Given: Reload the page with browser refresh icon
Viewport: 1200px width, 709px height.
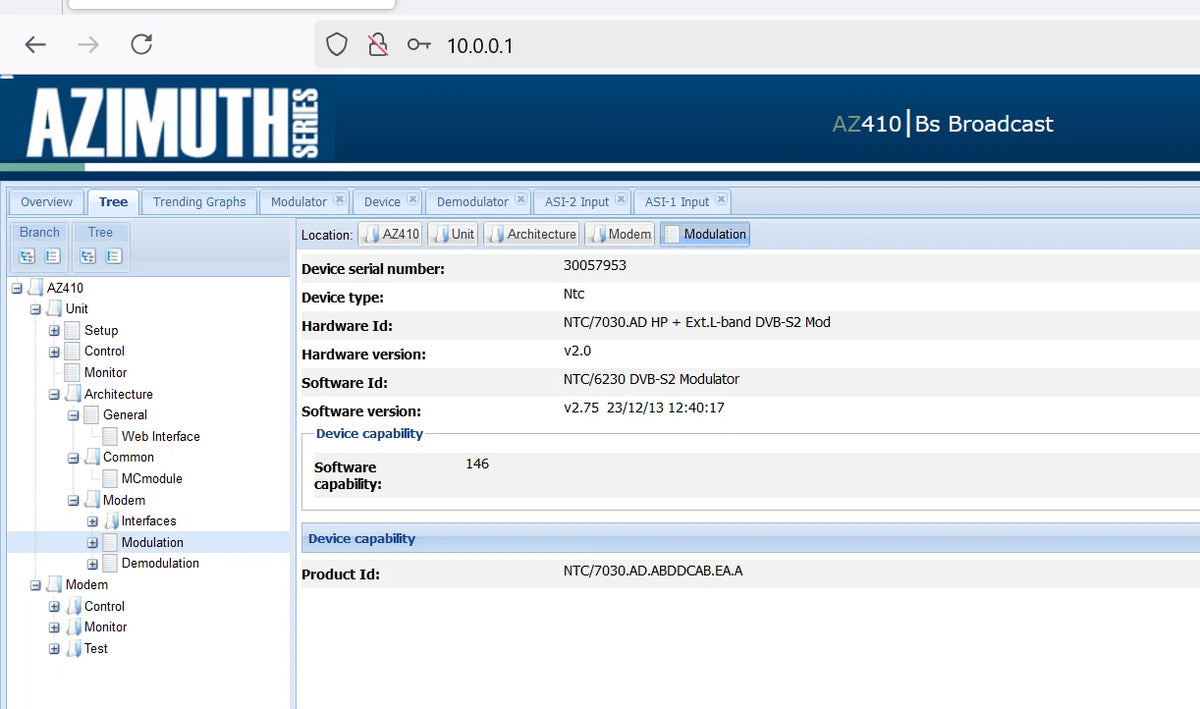Looking at the screenshot, I should (141, 45).
